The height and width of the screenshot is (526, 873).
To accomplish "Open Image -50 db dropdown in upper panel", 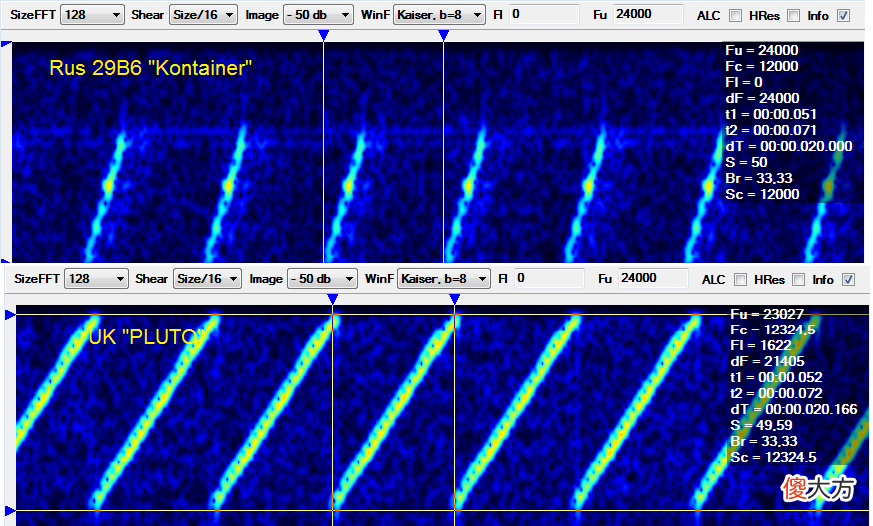I will coord(318,15).
